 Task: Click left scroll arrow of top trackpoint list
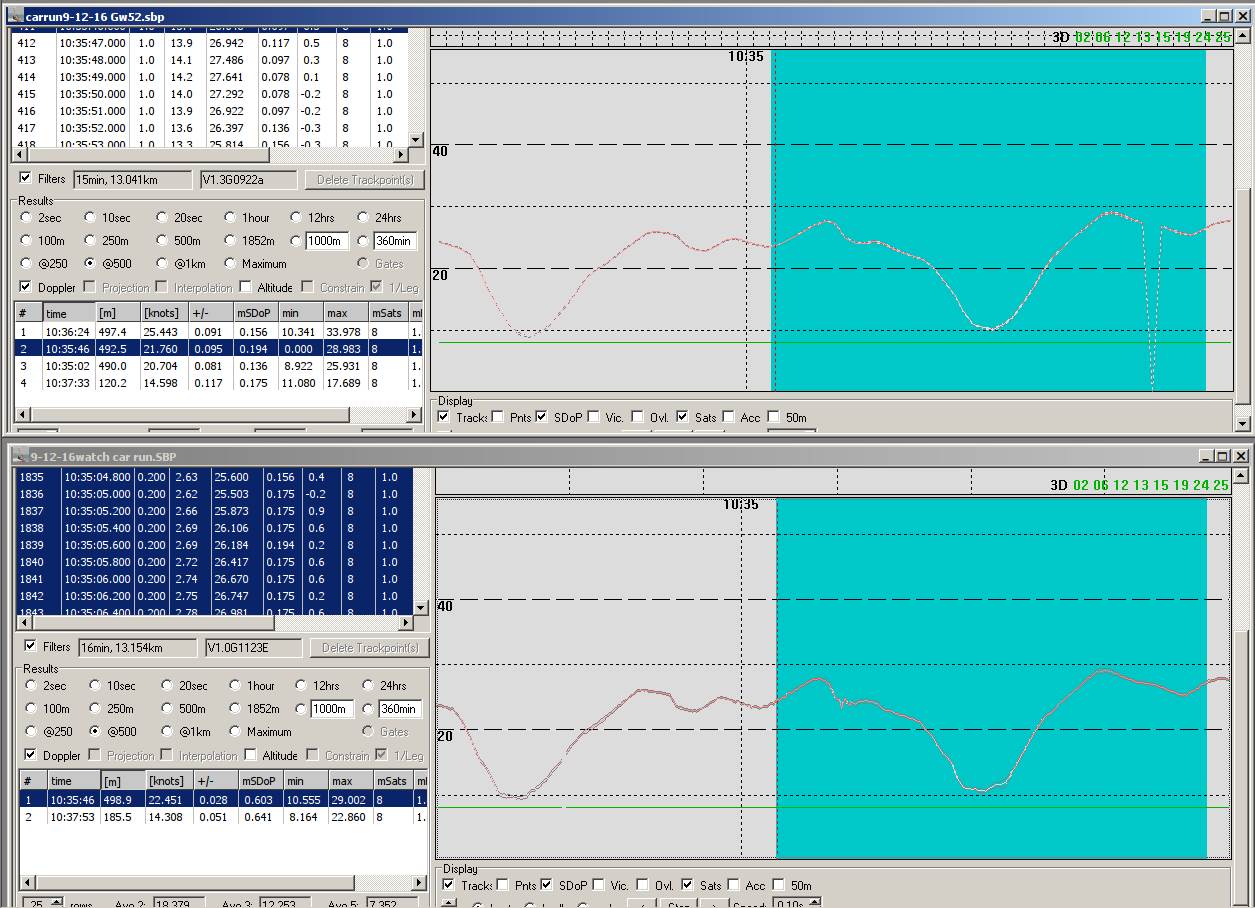[18, 155]
